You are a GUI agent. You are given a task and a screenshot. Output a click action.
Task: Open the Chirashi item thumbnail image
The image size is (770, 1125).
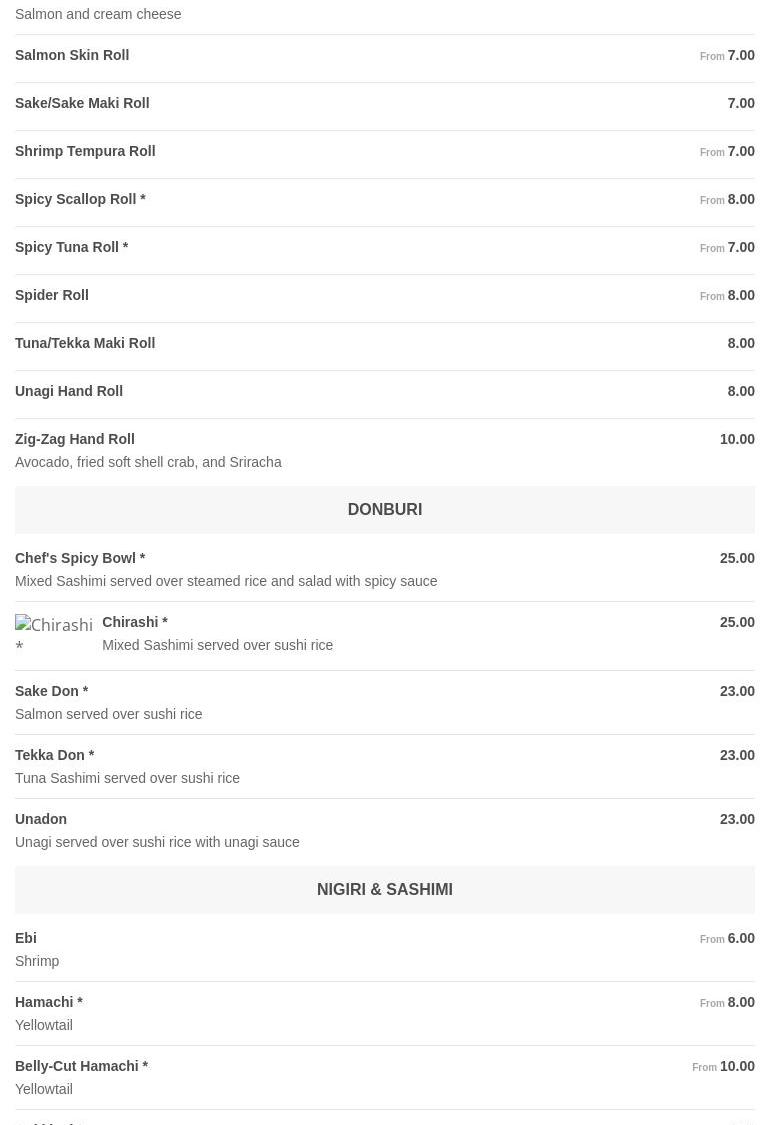click(x=54, y=634)
